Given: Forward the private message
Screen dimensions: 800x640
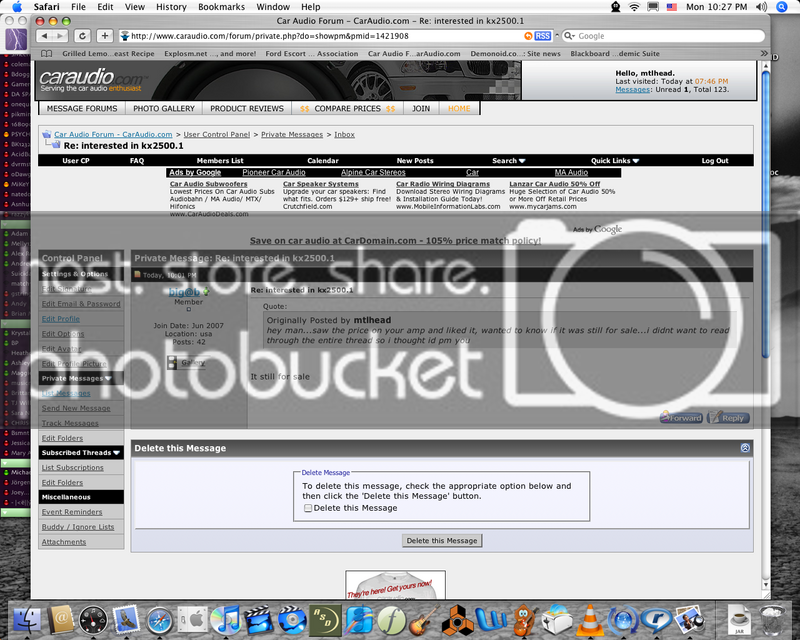Looking at the screenshot, I should pyautogui.click(x=681, y=417).
